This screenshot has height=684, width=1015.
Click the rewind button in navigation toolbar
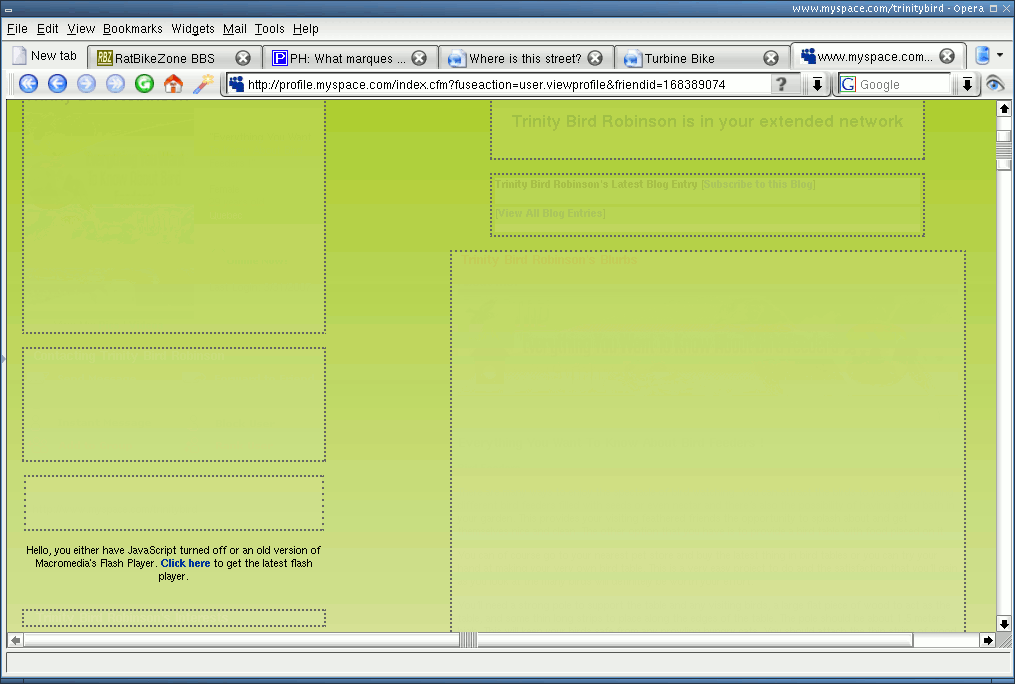point(28,84)
